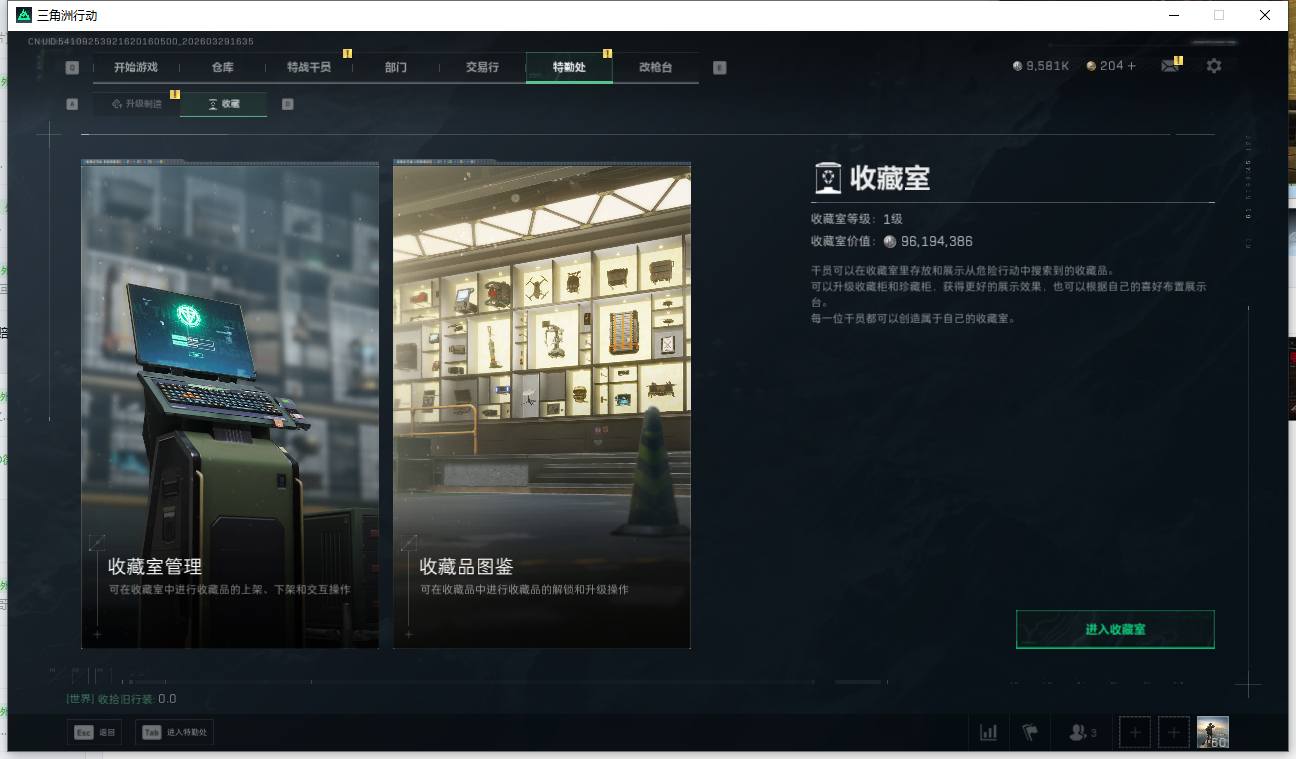Open the settings gear icon
This screenshot has width=1296, height=759.
(1213, 66)
